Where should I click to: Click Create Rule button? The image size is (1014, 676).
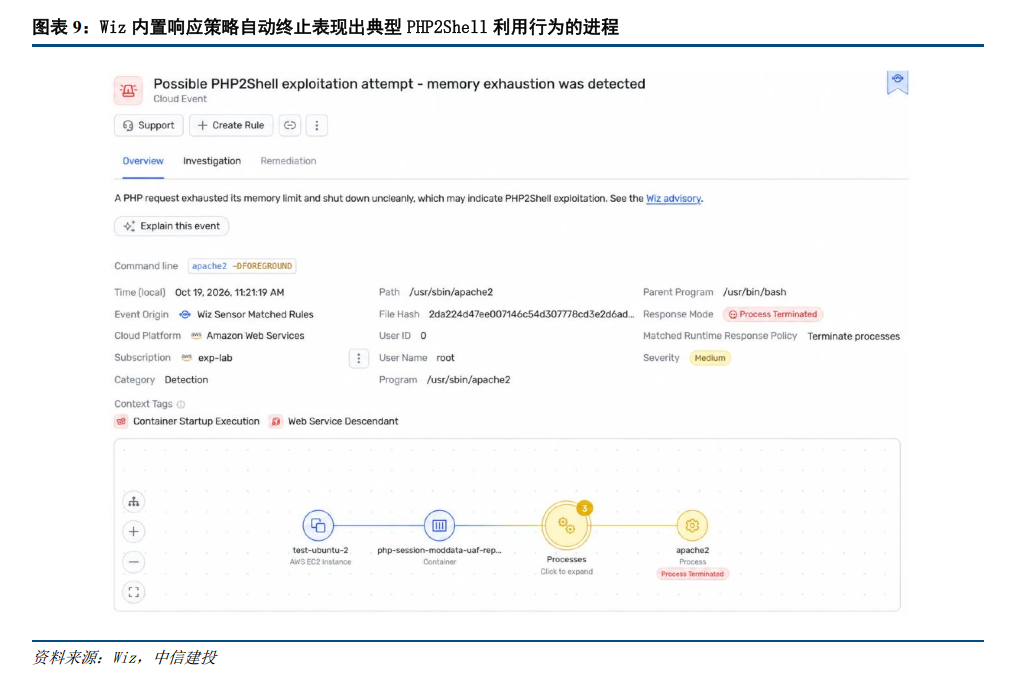tap(231, 125)
